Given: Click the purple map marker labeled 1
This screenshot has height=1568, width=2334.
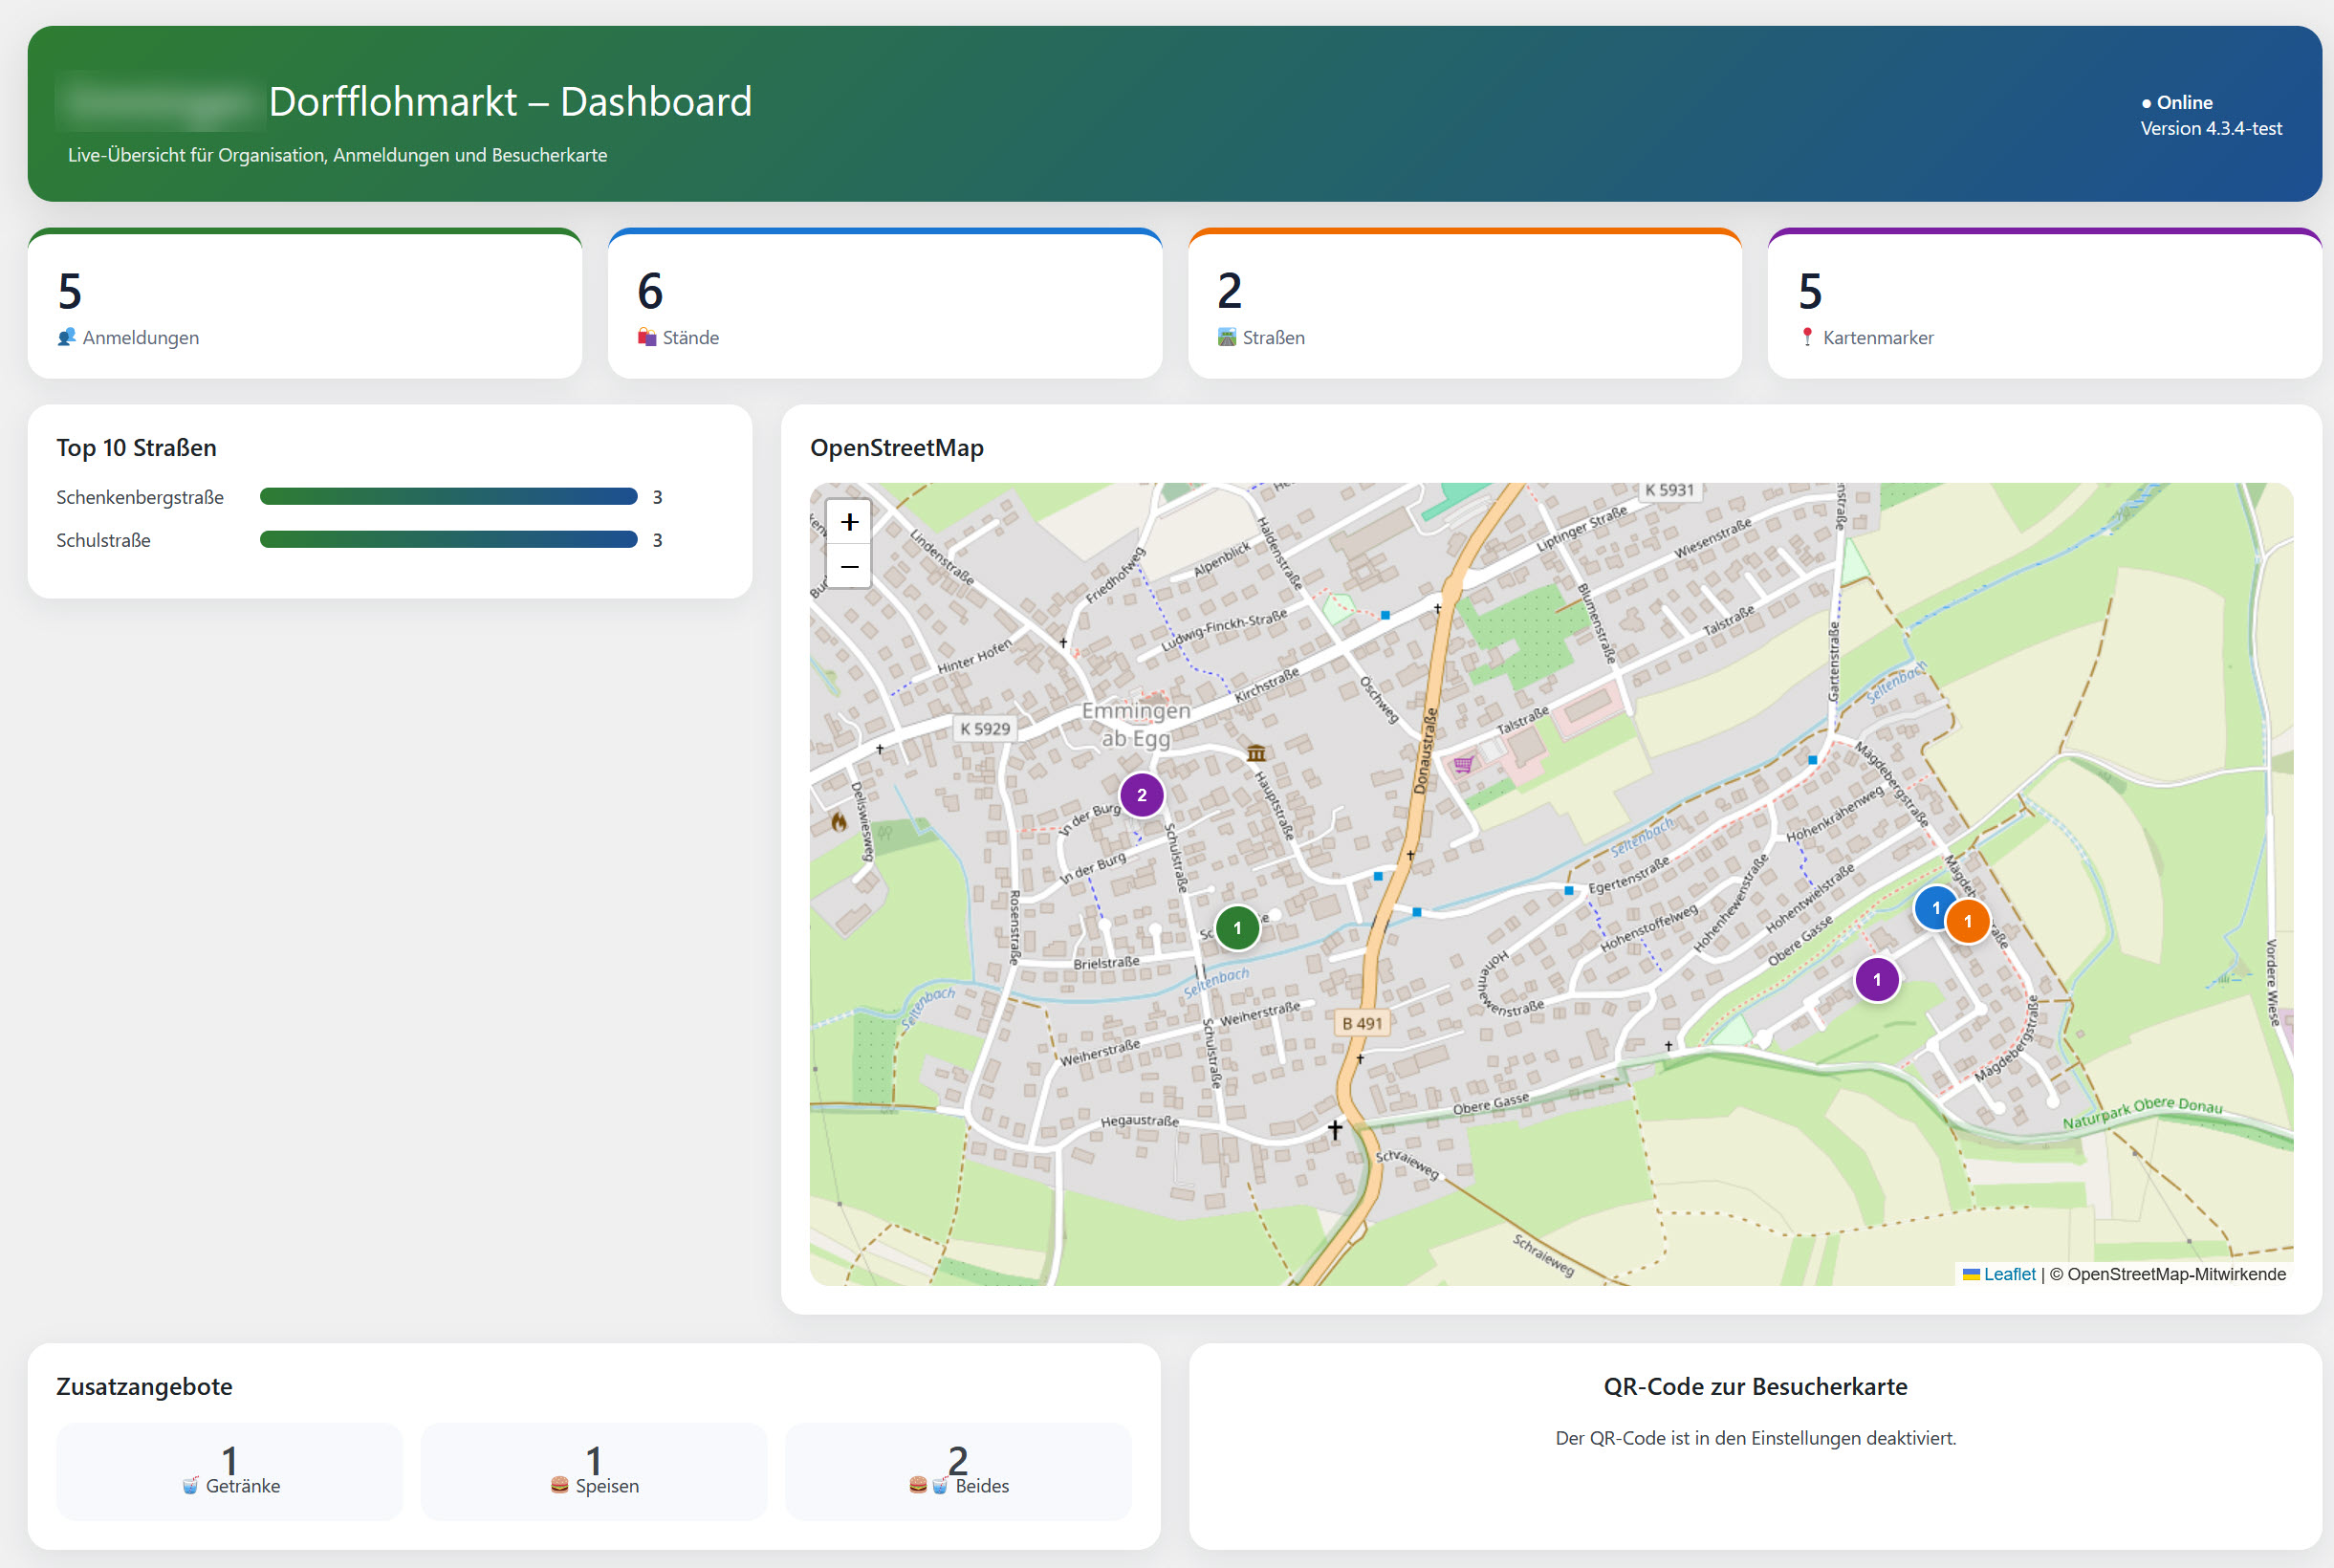Looking at the screenshot, I should (x=1876, y=979).
